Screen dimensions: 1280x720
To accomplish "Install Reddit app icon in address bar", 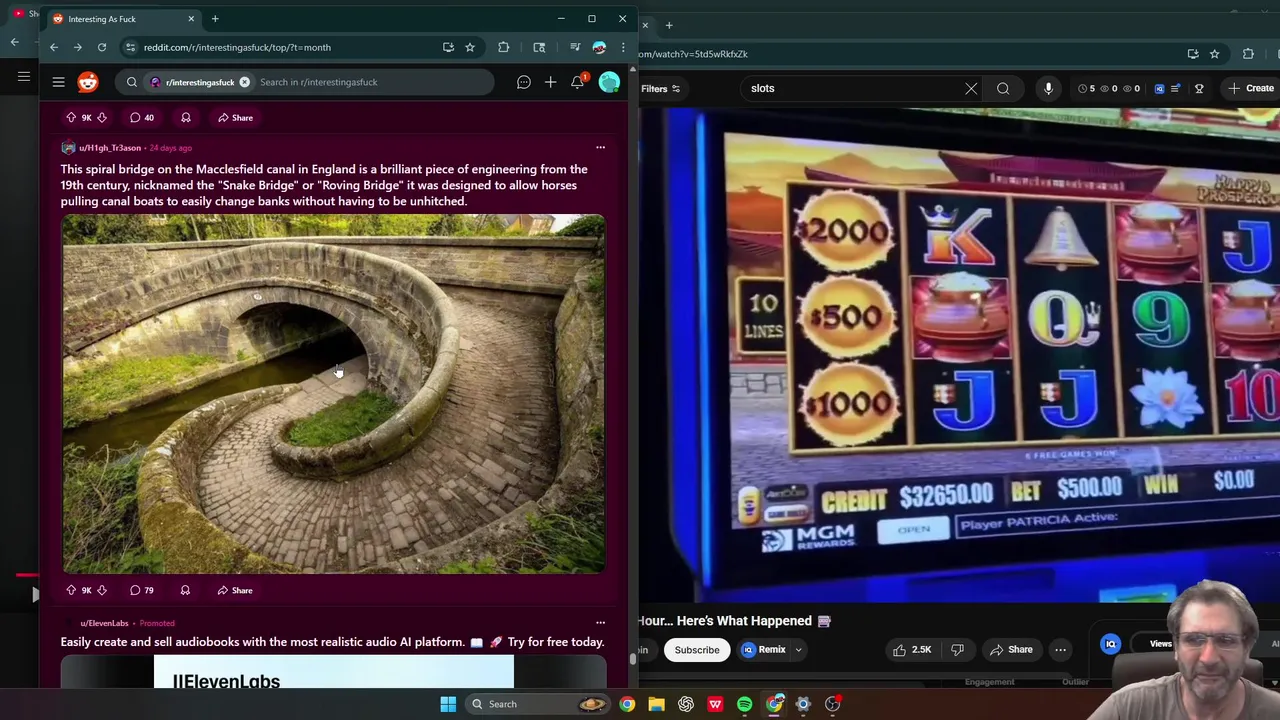I will (448, 47).
